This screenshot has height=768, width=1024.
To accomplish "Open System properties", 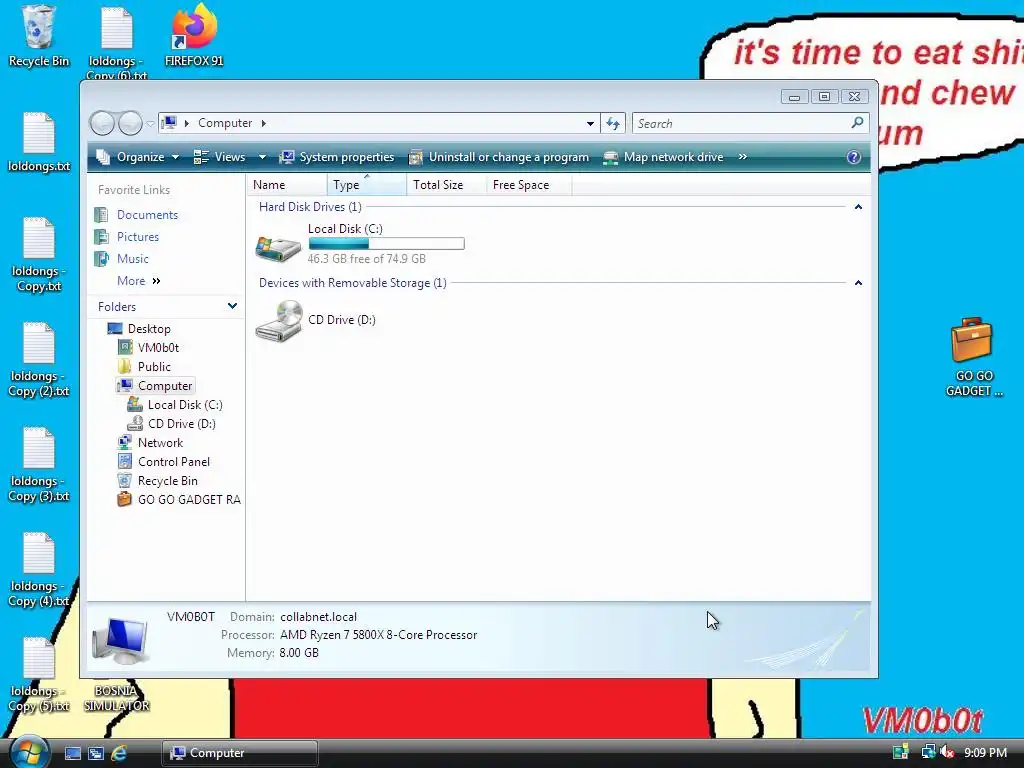I will (x=337, y=157).
